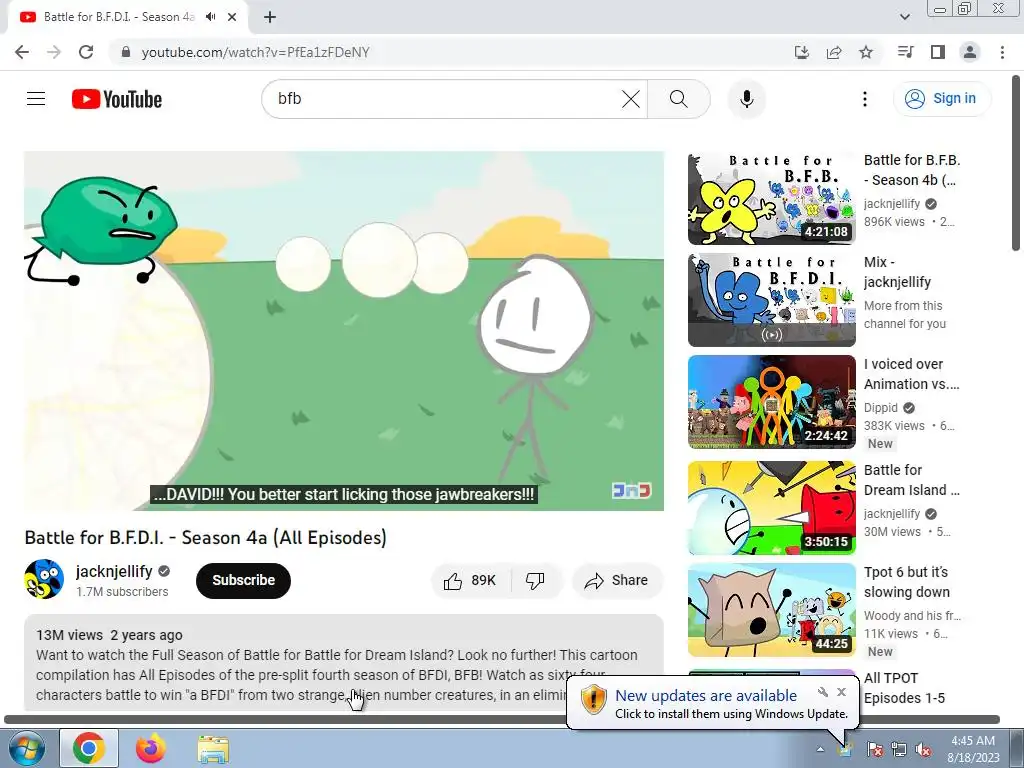Open the jacknjellify channel avatar
Screen dimensions: 1024x768
pyautogui.click(x=44, y=579)
